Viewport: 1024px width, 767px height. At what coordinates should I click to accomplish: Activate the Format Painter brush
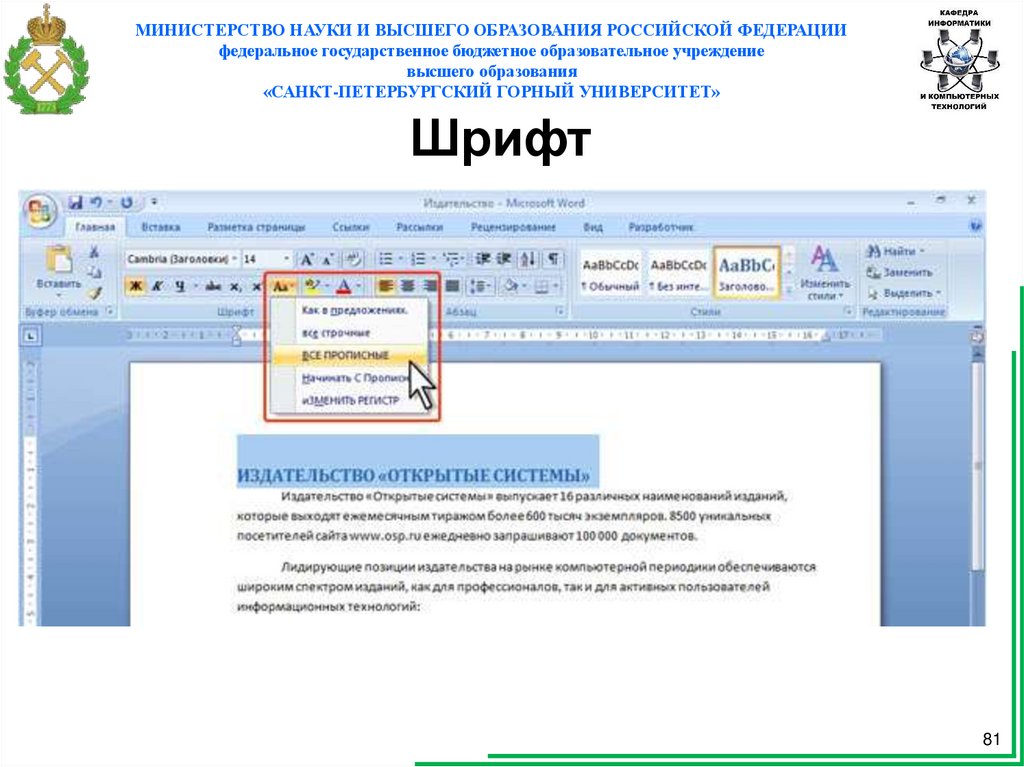tap(95, 293)
